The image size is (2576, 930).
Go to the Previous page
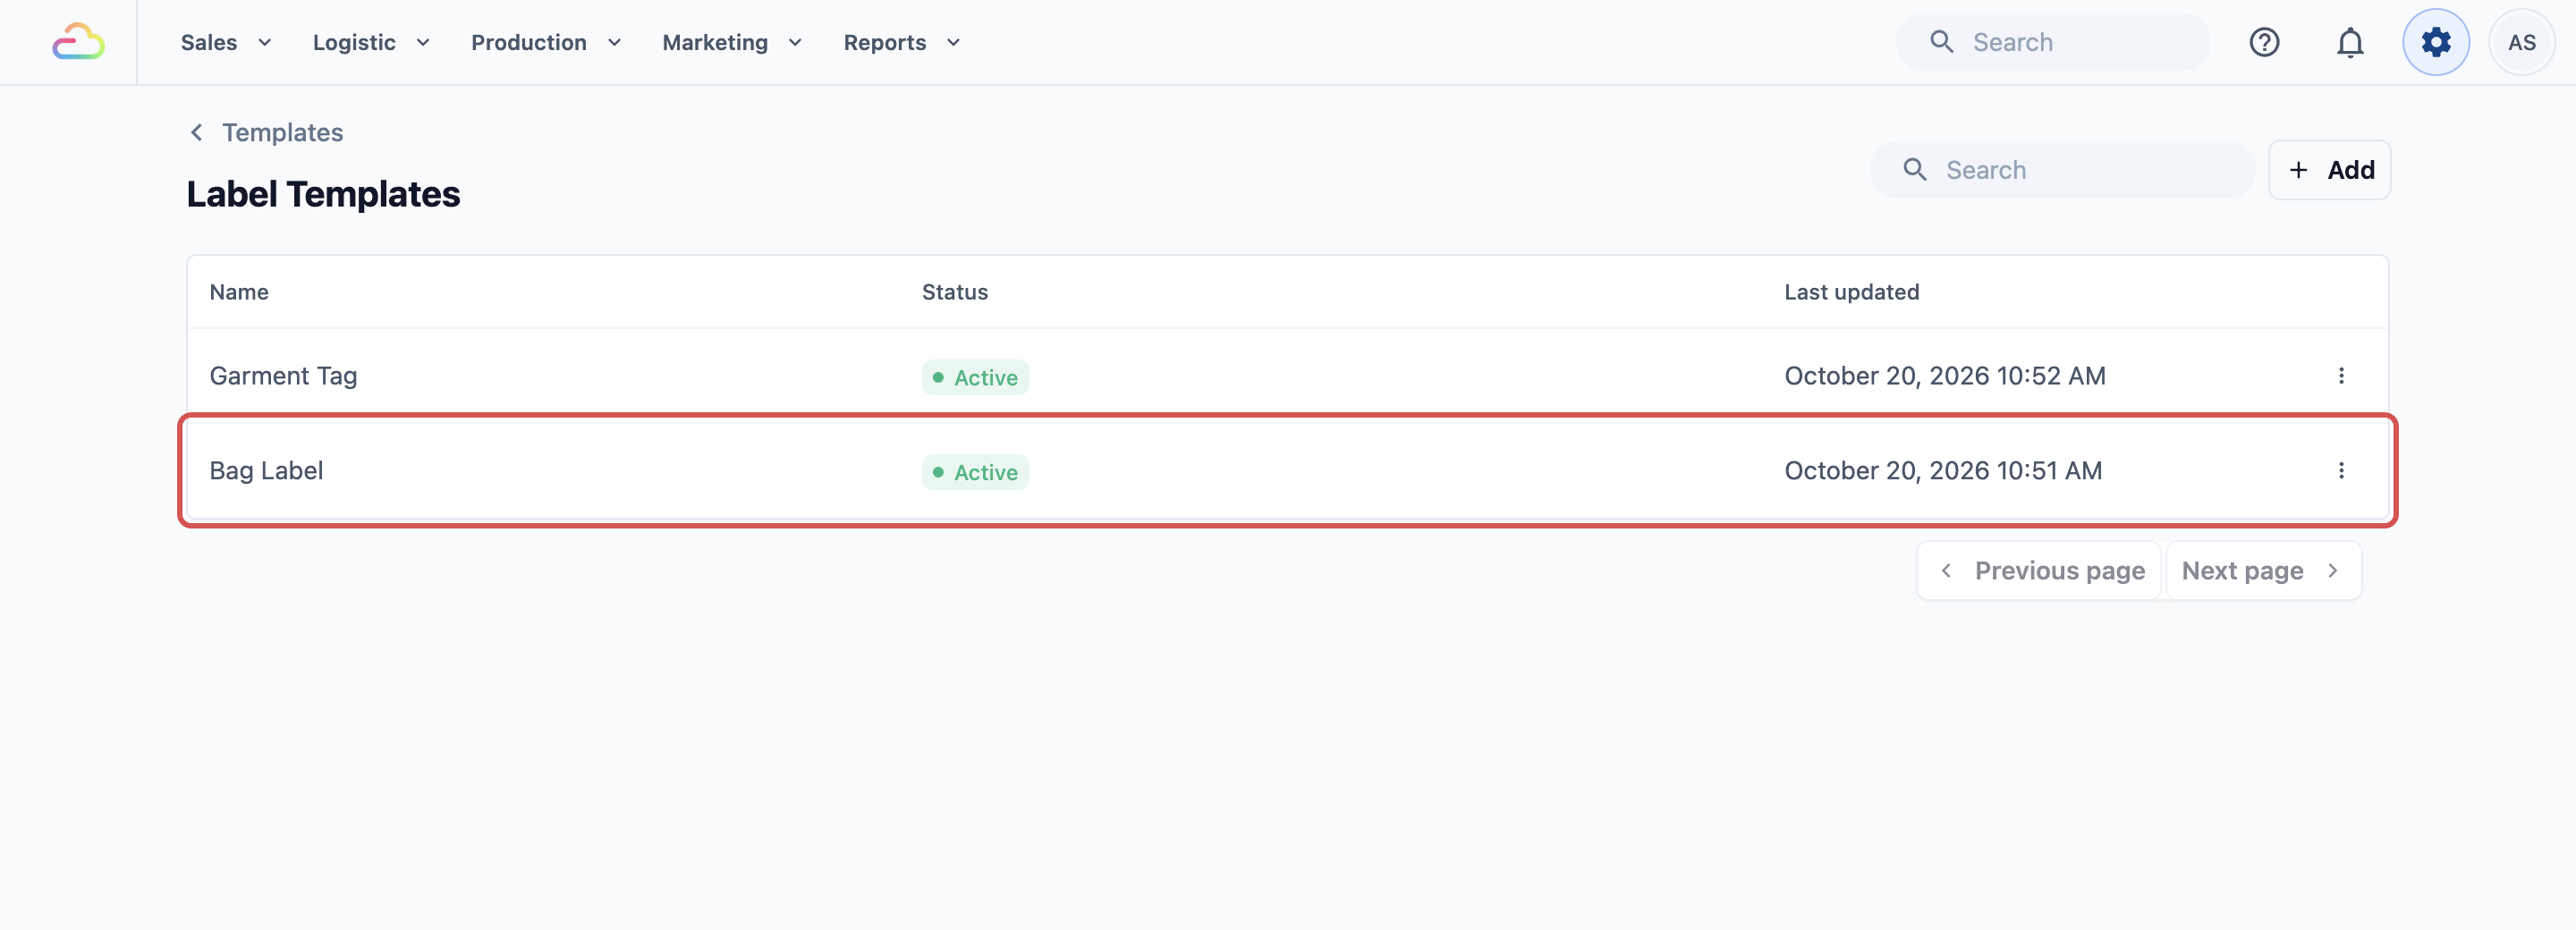click(x=2038, y=570)
